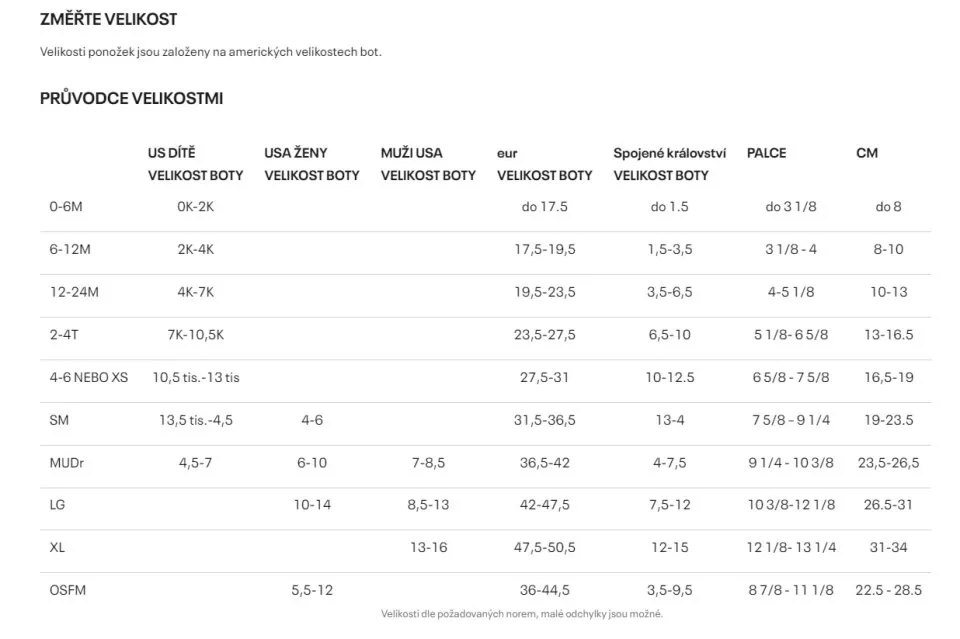
Task: Click the ZMĚŘTE VELIKOST heading
Action: (108, 20)
